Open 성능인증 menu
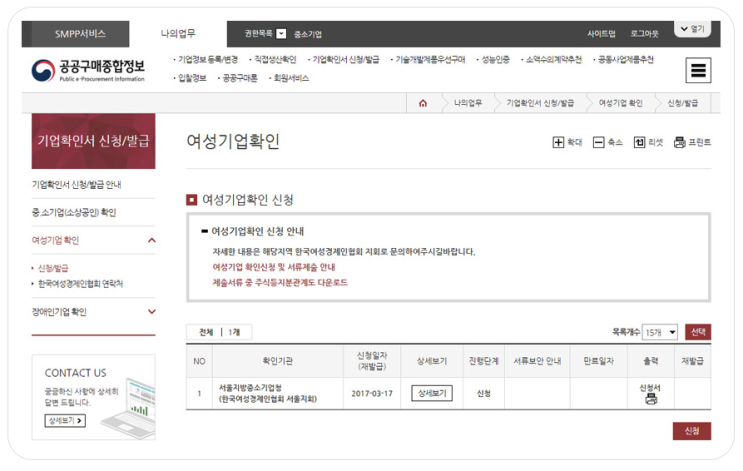The height and width of the screenshot is (471, 743). [x=495, y=60]
